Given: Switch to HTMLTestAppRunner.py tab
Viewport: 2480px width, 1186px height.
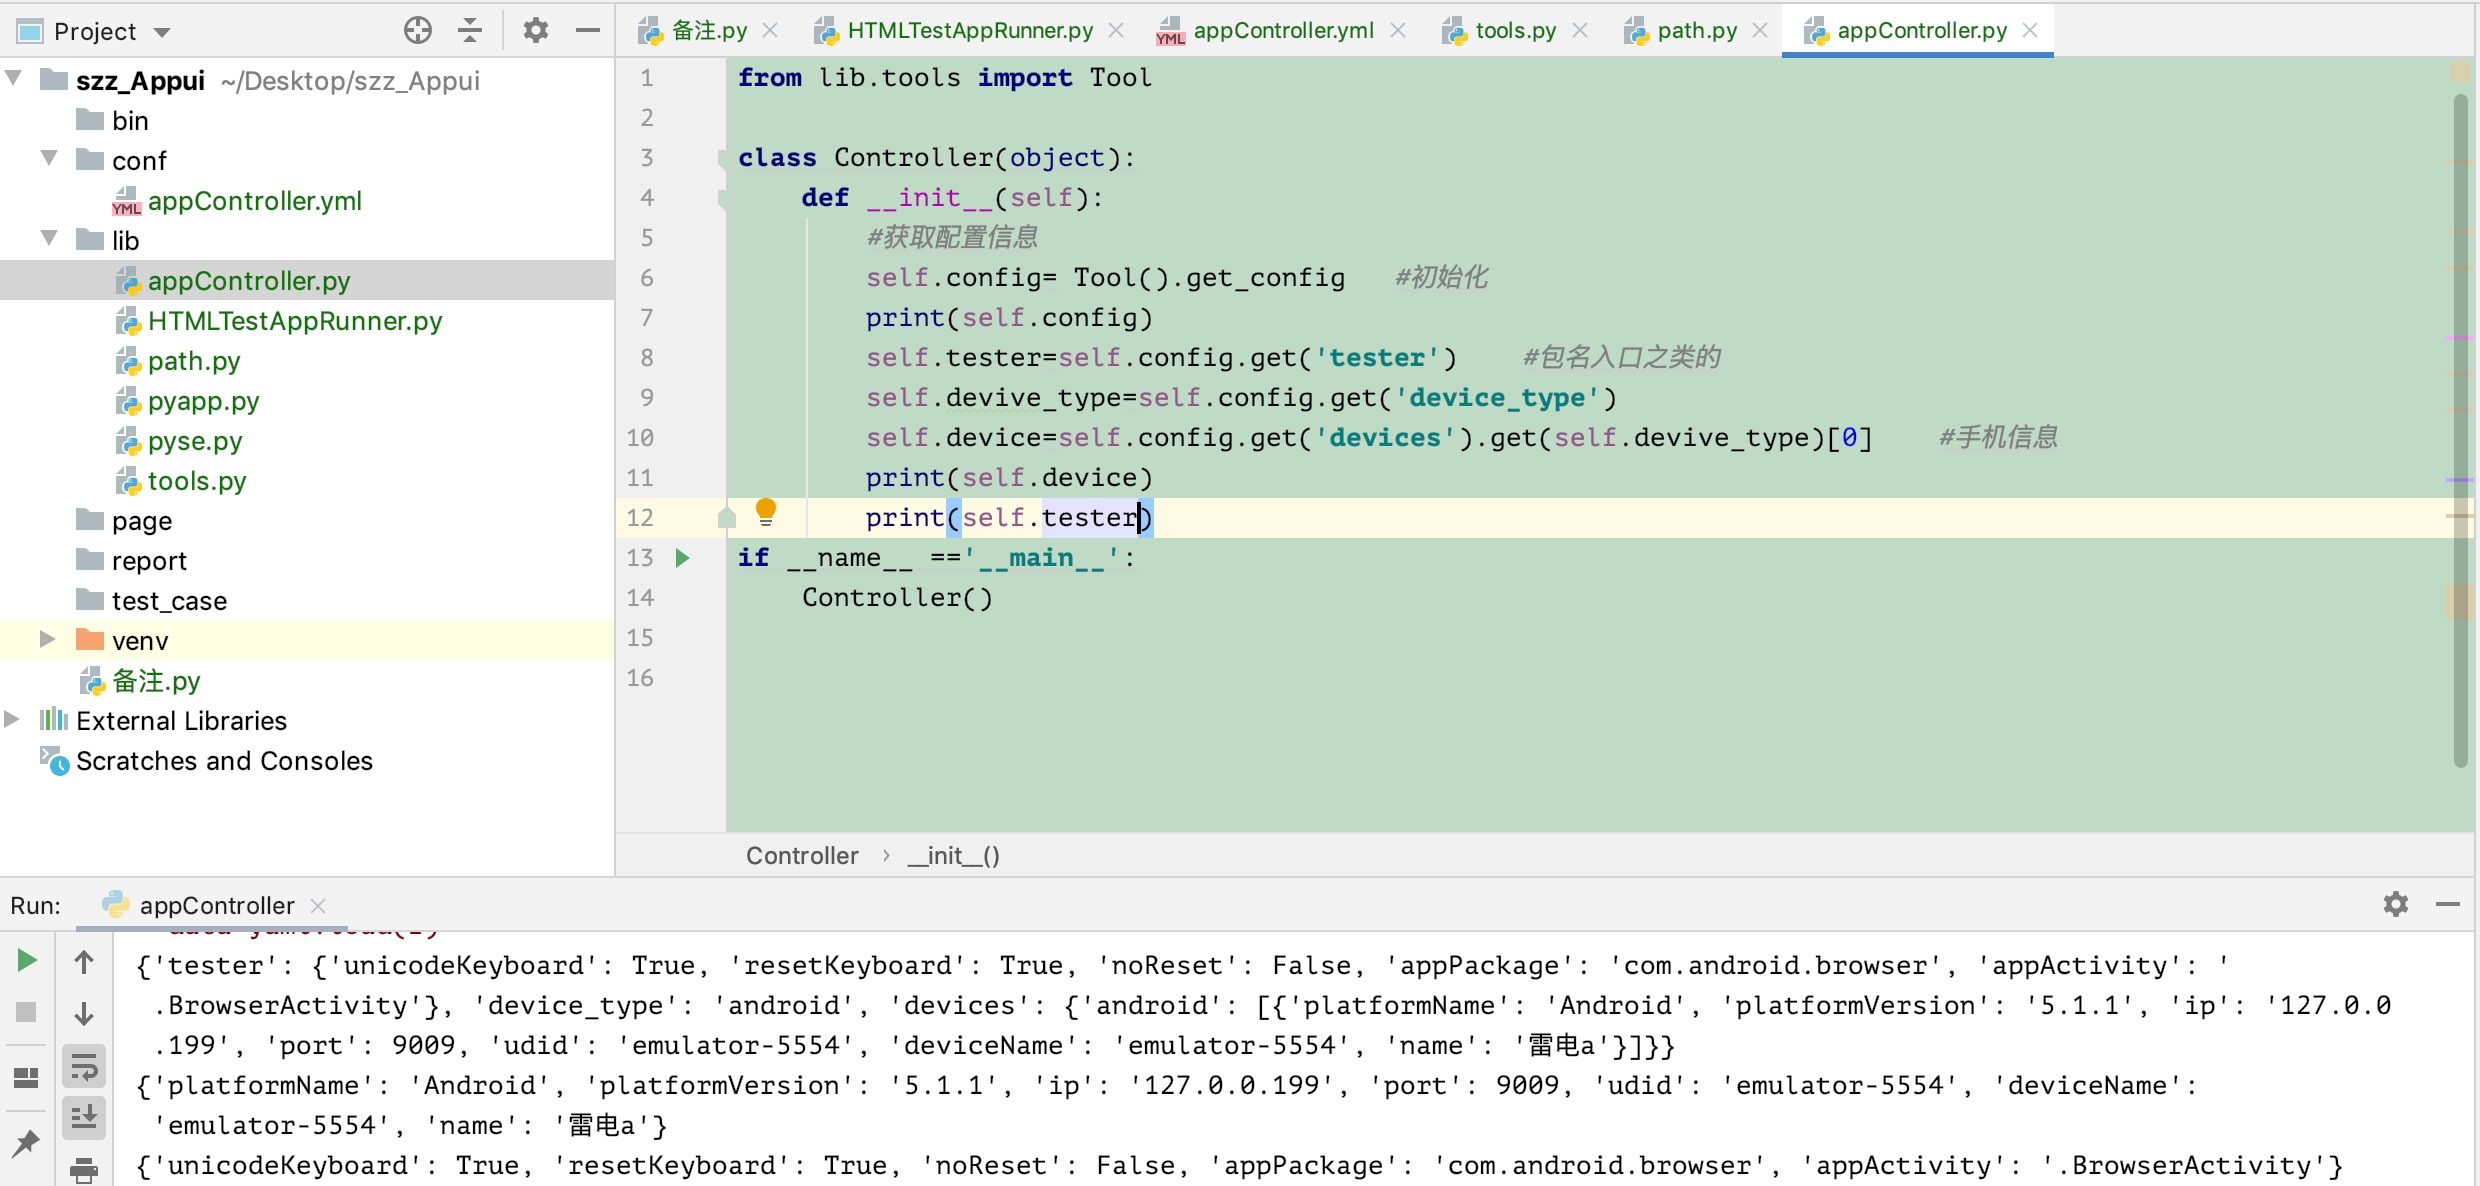Looking at the screenshot, I should [x=969, y=31].
